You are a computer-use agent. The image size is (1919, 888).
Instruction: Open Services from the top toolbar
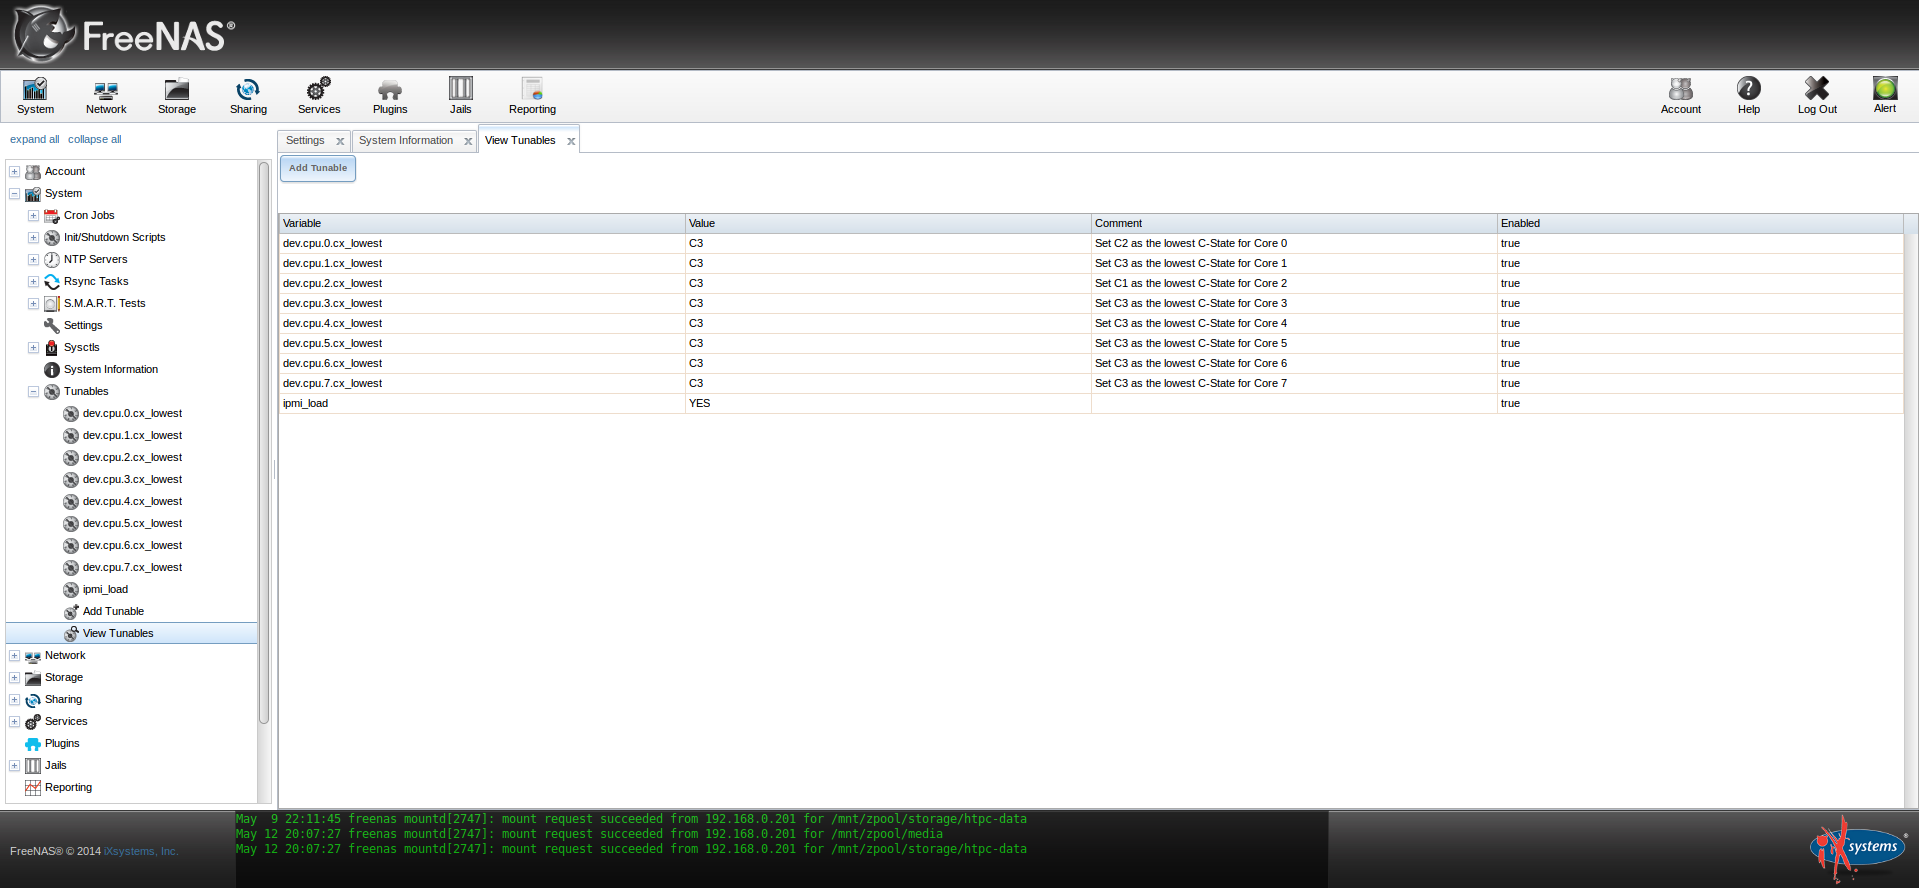coord(319,96)
